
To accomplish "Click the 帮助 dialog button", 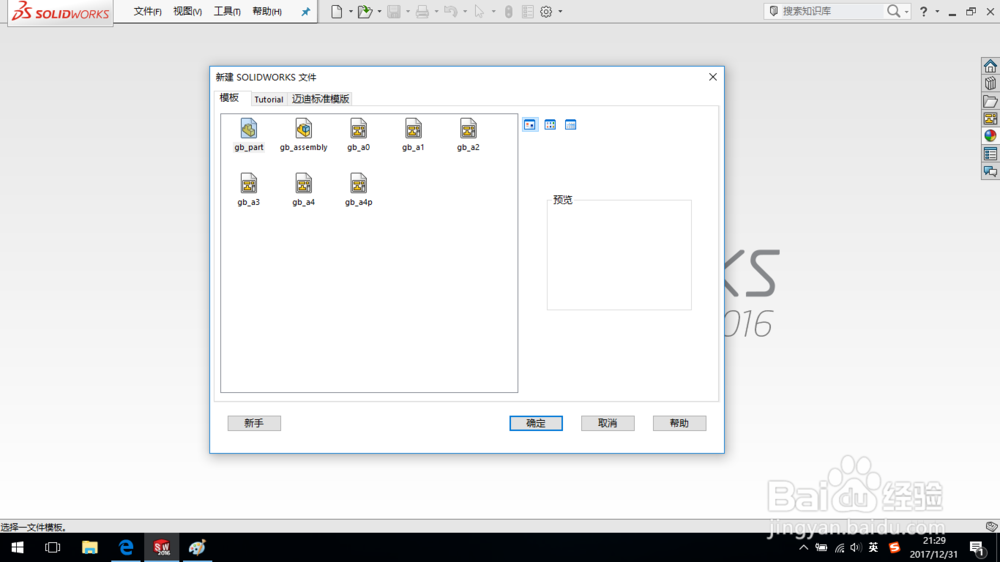I will pyautogui.click(x=679, y=423).
